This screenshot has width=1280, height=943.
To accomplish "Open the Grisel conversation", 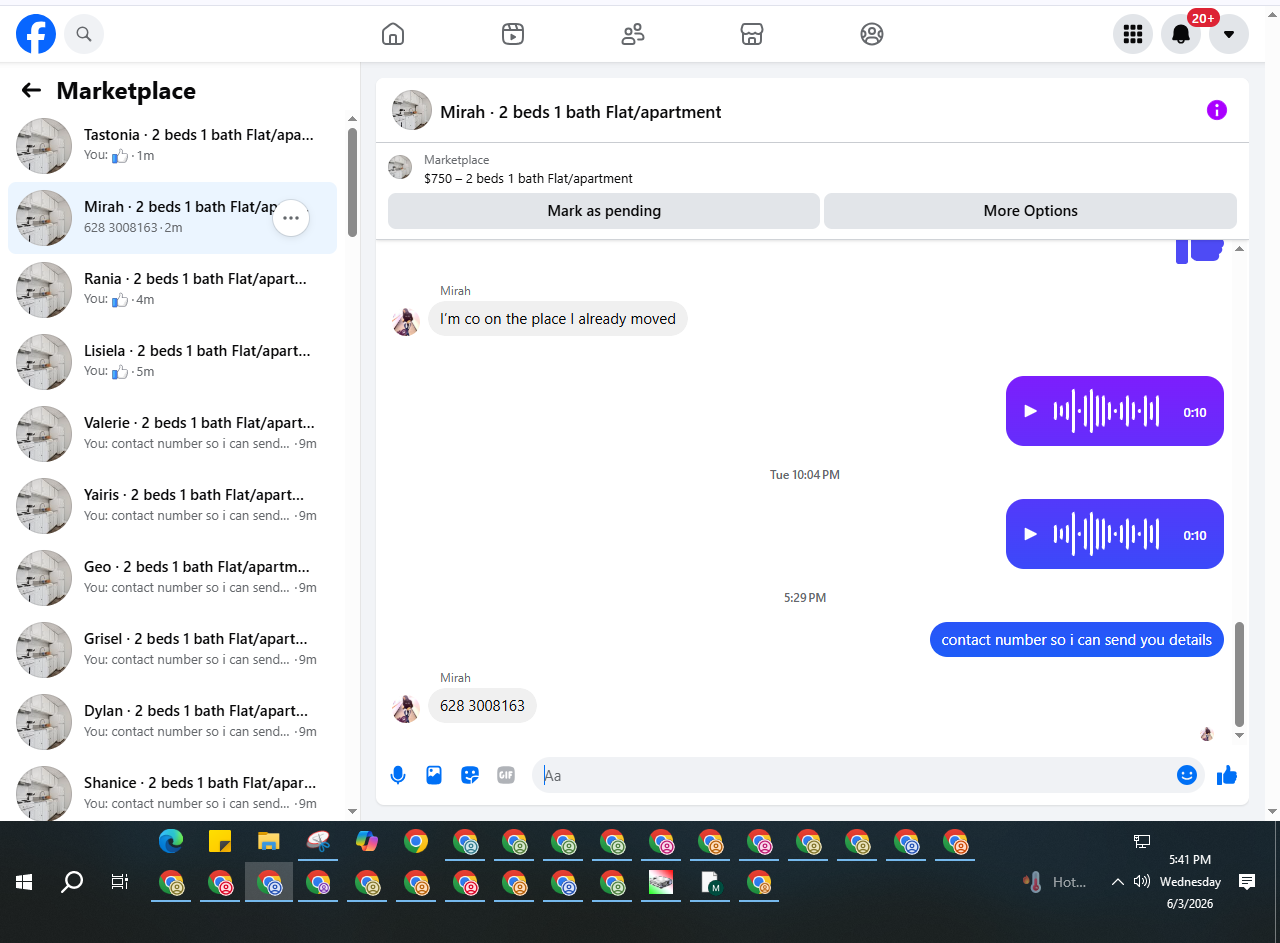I will [x=172, y=650].
